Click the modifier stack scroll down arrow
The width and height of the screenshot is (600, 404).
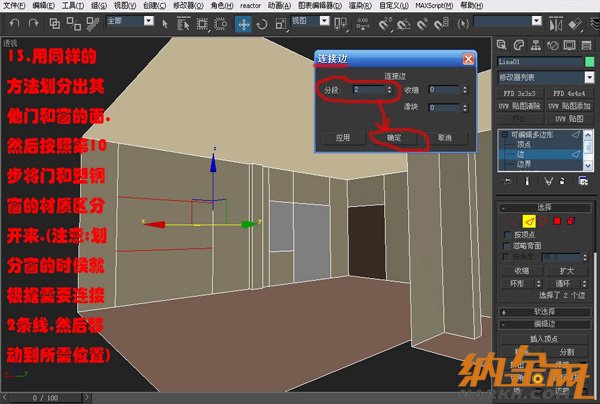[588, 165]
